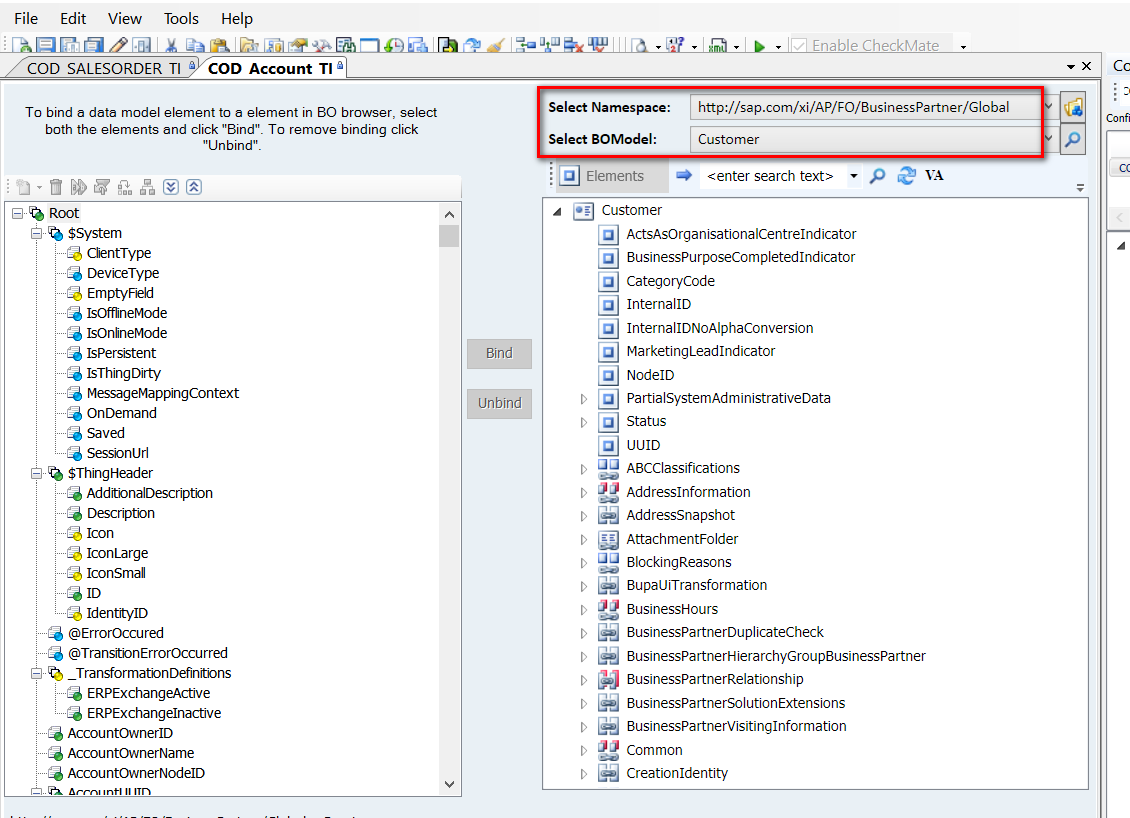This screenshot has height=818, width=1130.
Task: Open the Edit menu
Action: pyautogui.click(x=73, y=19)
